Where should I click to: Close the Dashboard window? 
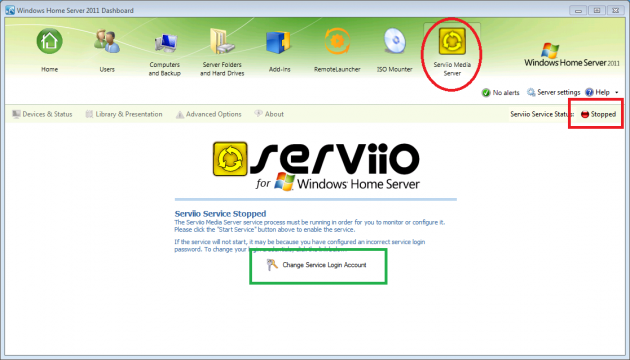[616, 10]
